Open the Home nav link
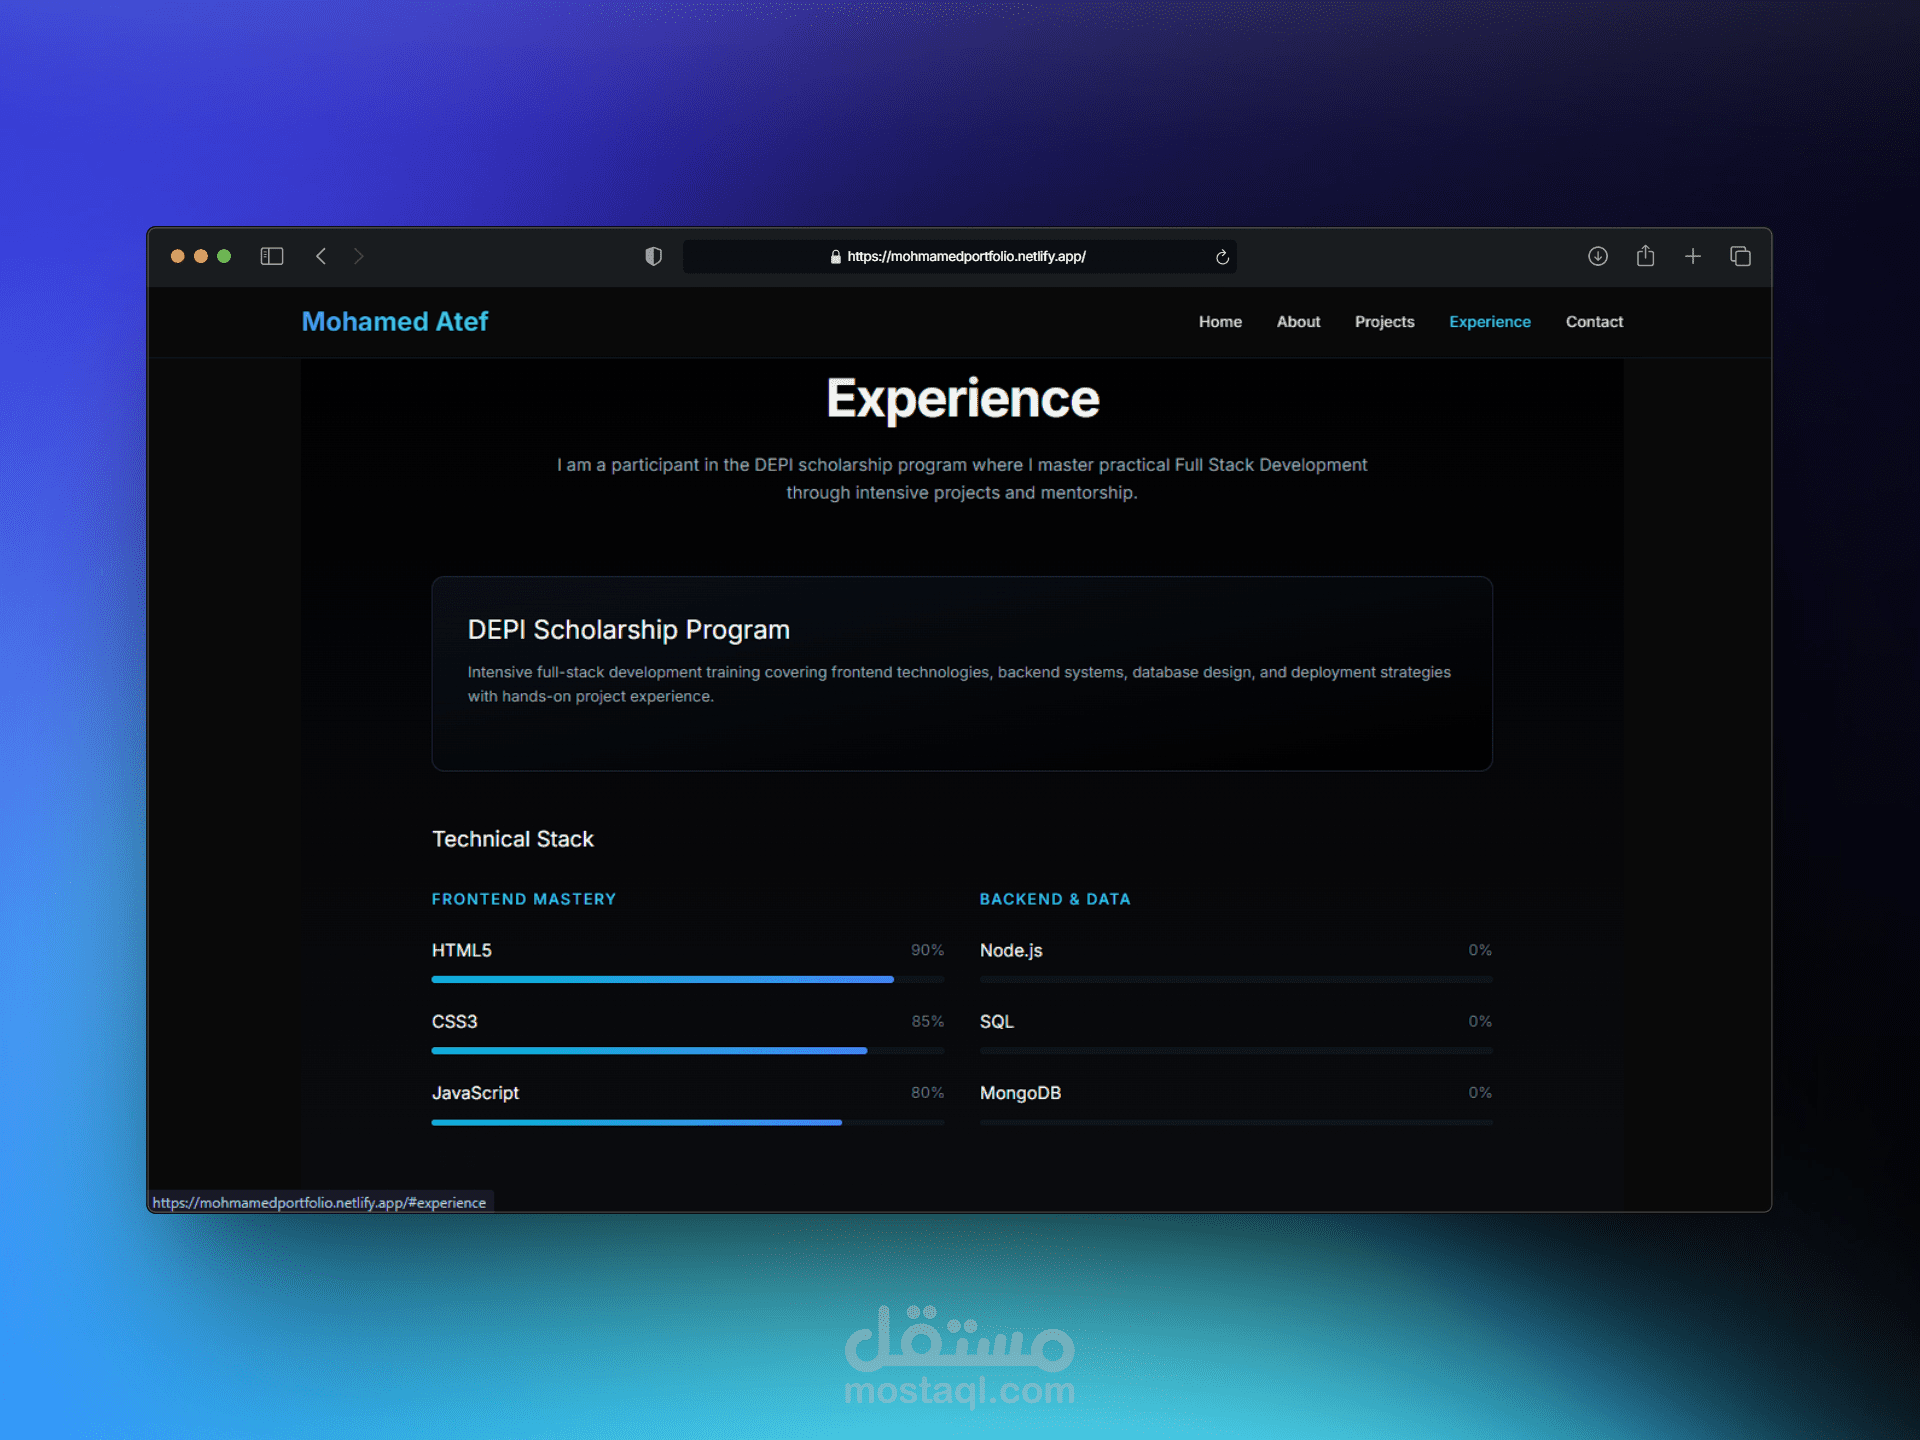 point(1220,322)
